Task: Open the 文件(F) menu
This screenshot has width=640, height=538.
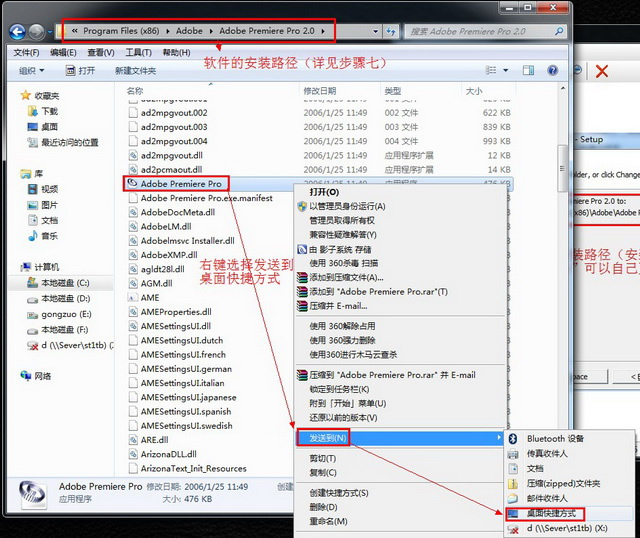Action: click(x=26, y=53)
